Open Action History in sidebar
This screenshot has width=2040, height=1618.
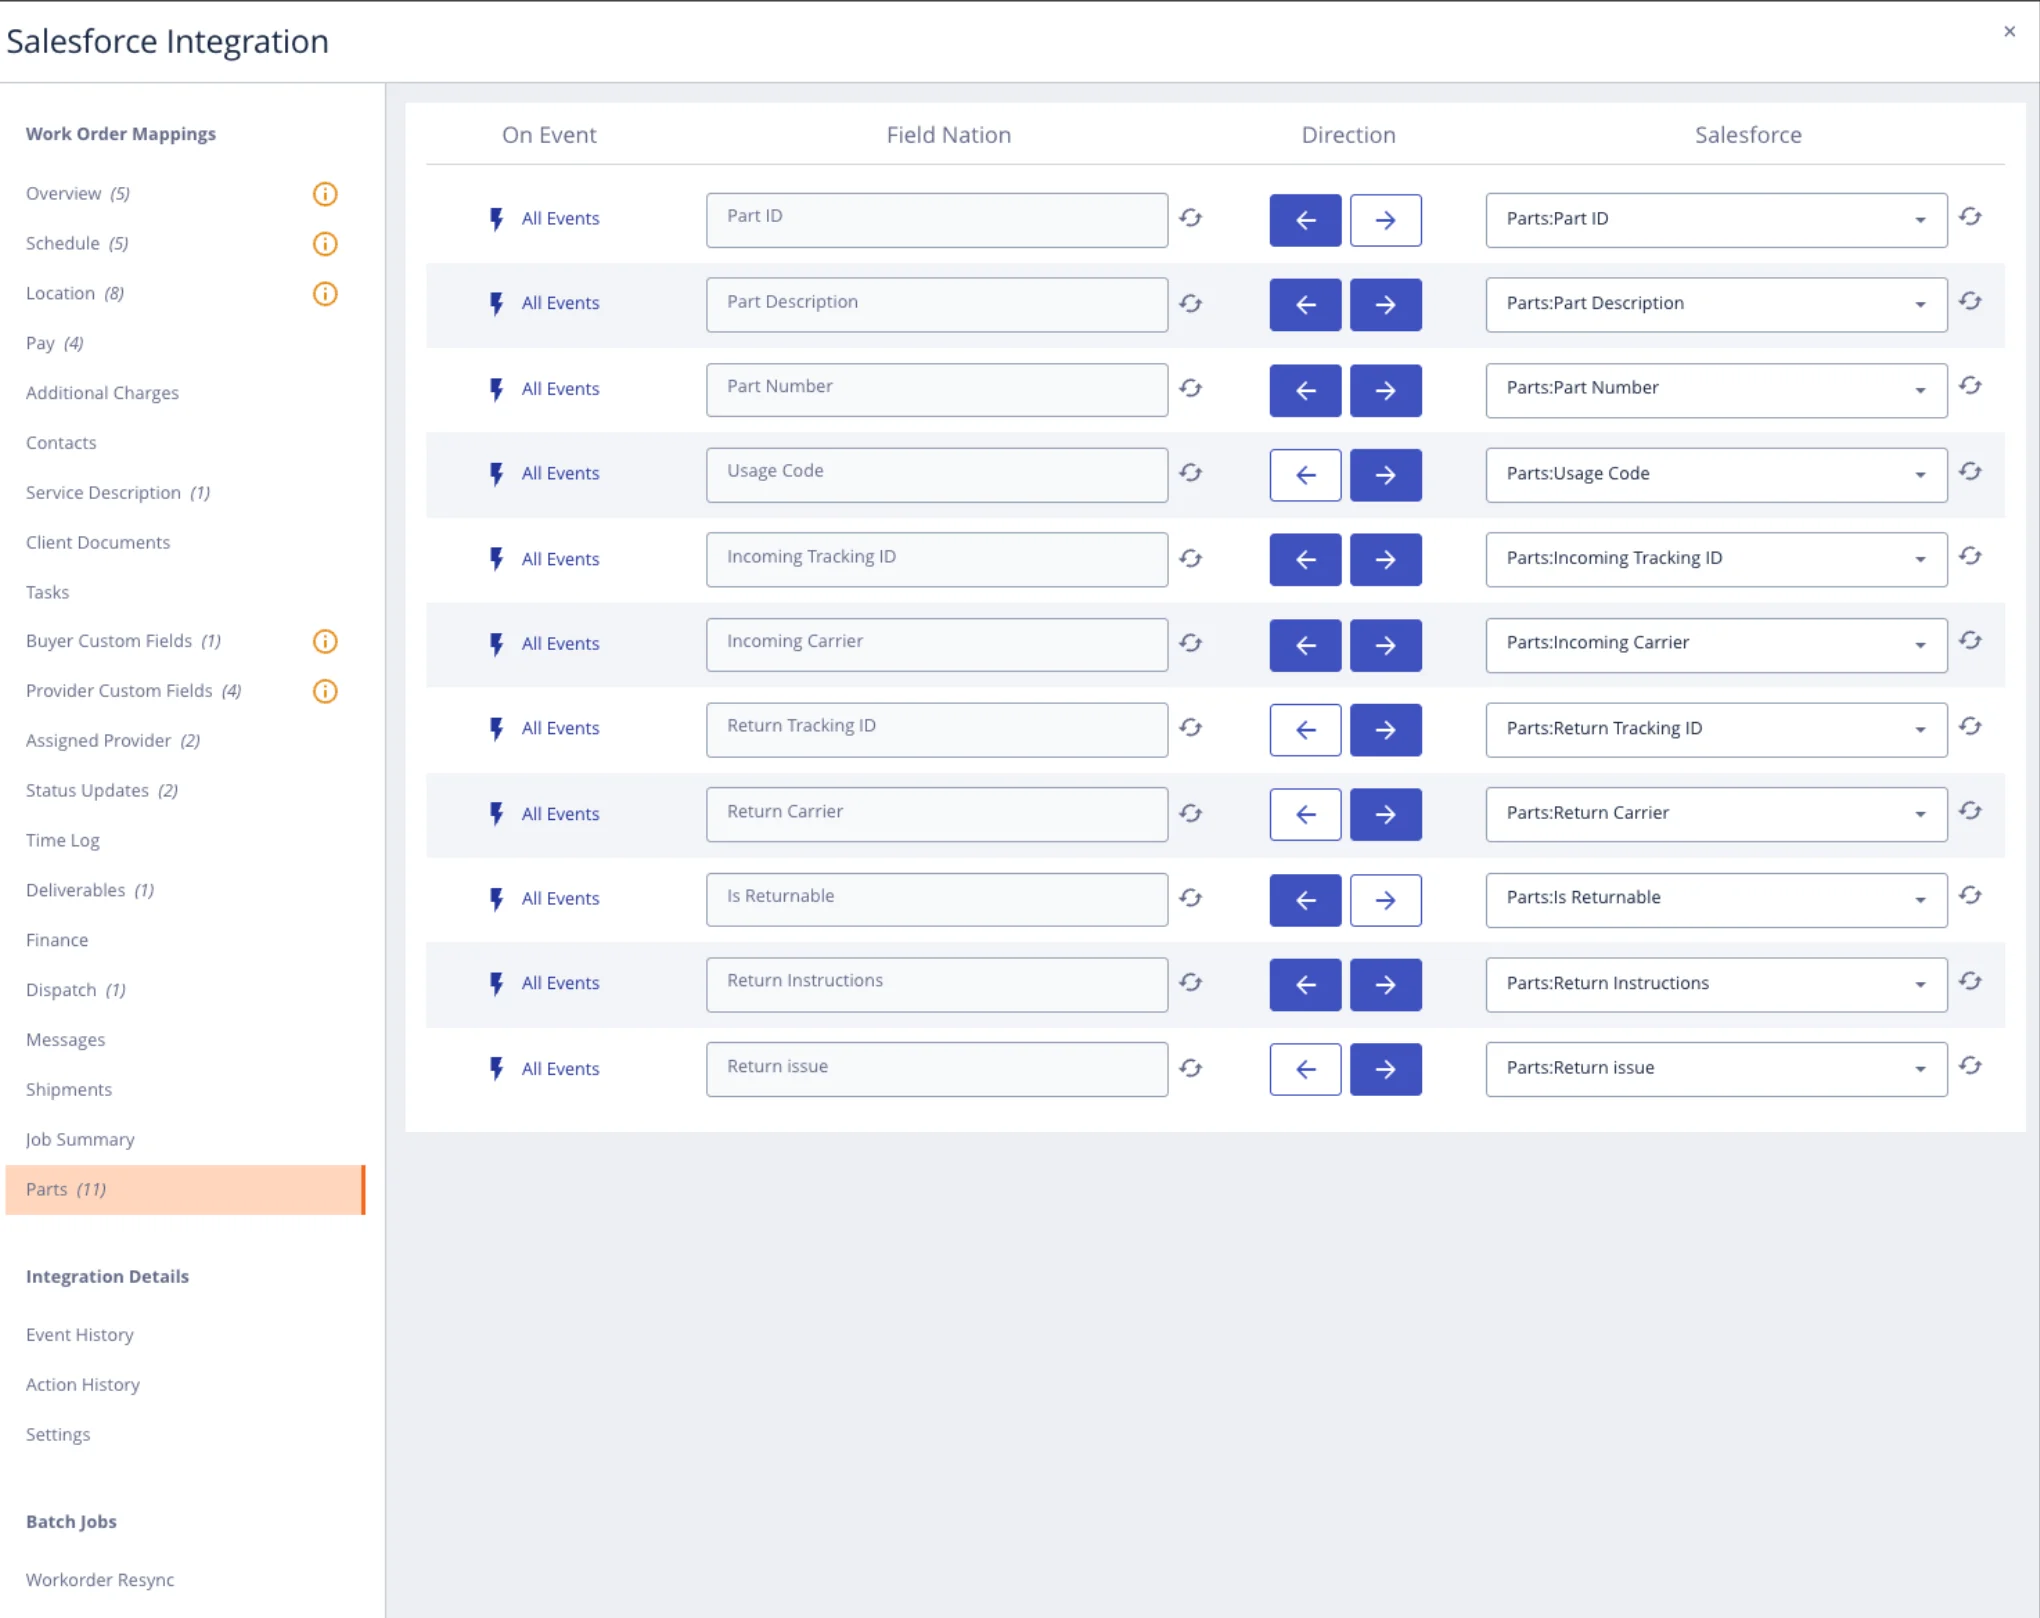(x=83, y=1384)
